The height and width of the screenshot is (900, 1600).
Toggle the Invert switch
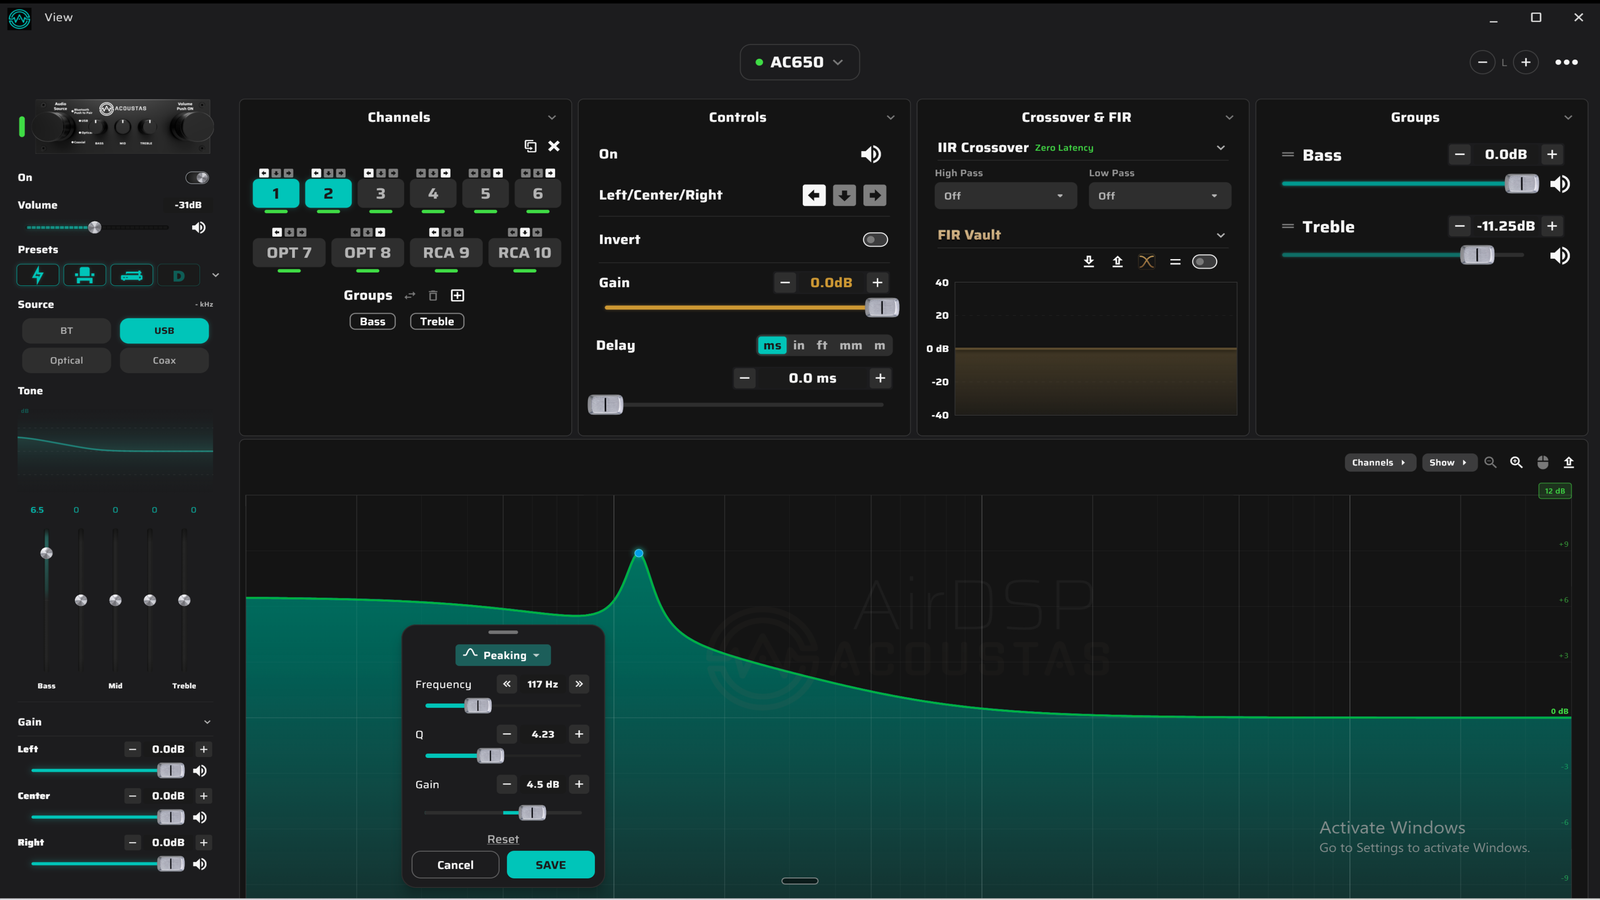coord(875,240)
